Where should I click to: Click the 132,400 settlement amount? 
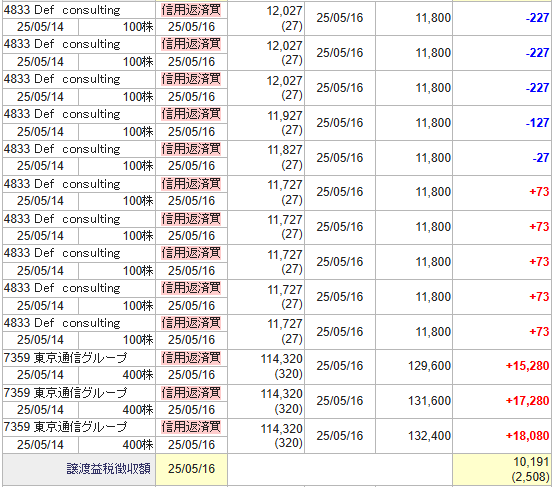[429, 436]
